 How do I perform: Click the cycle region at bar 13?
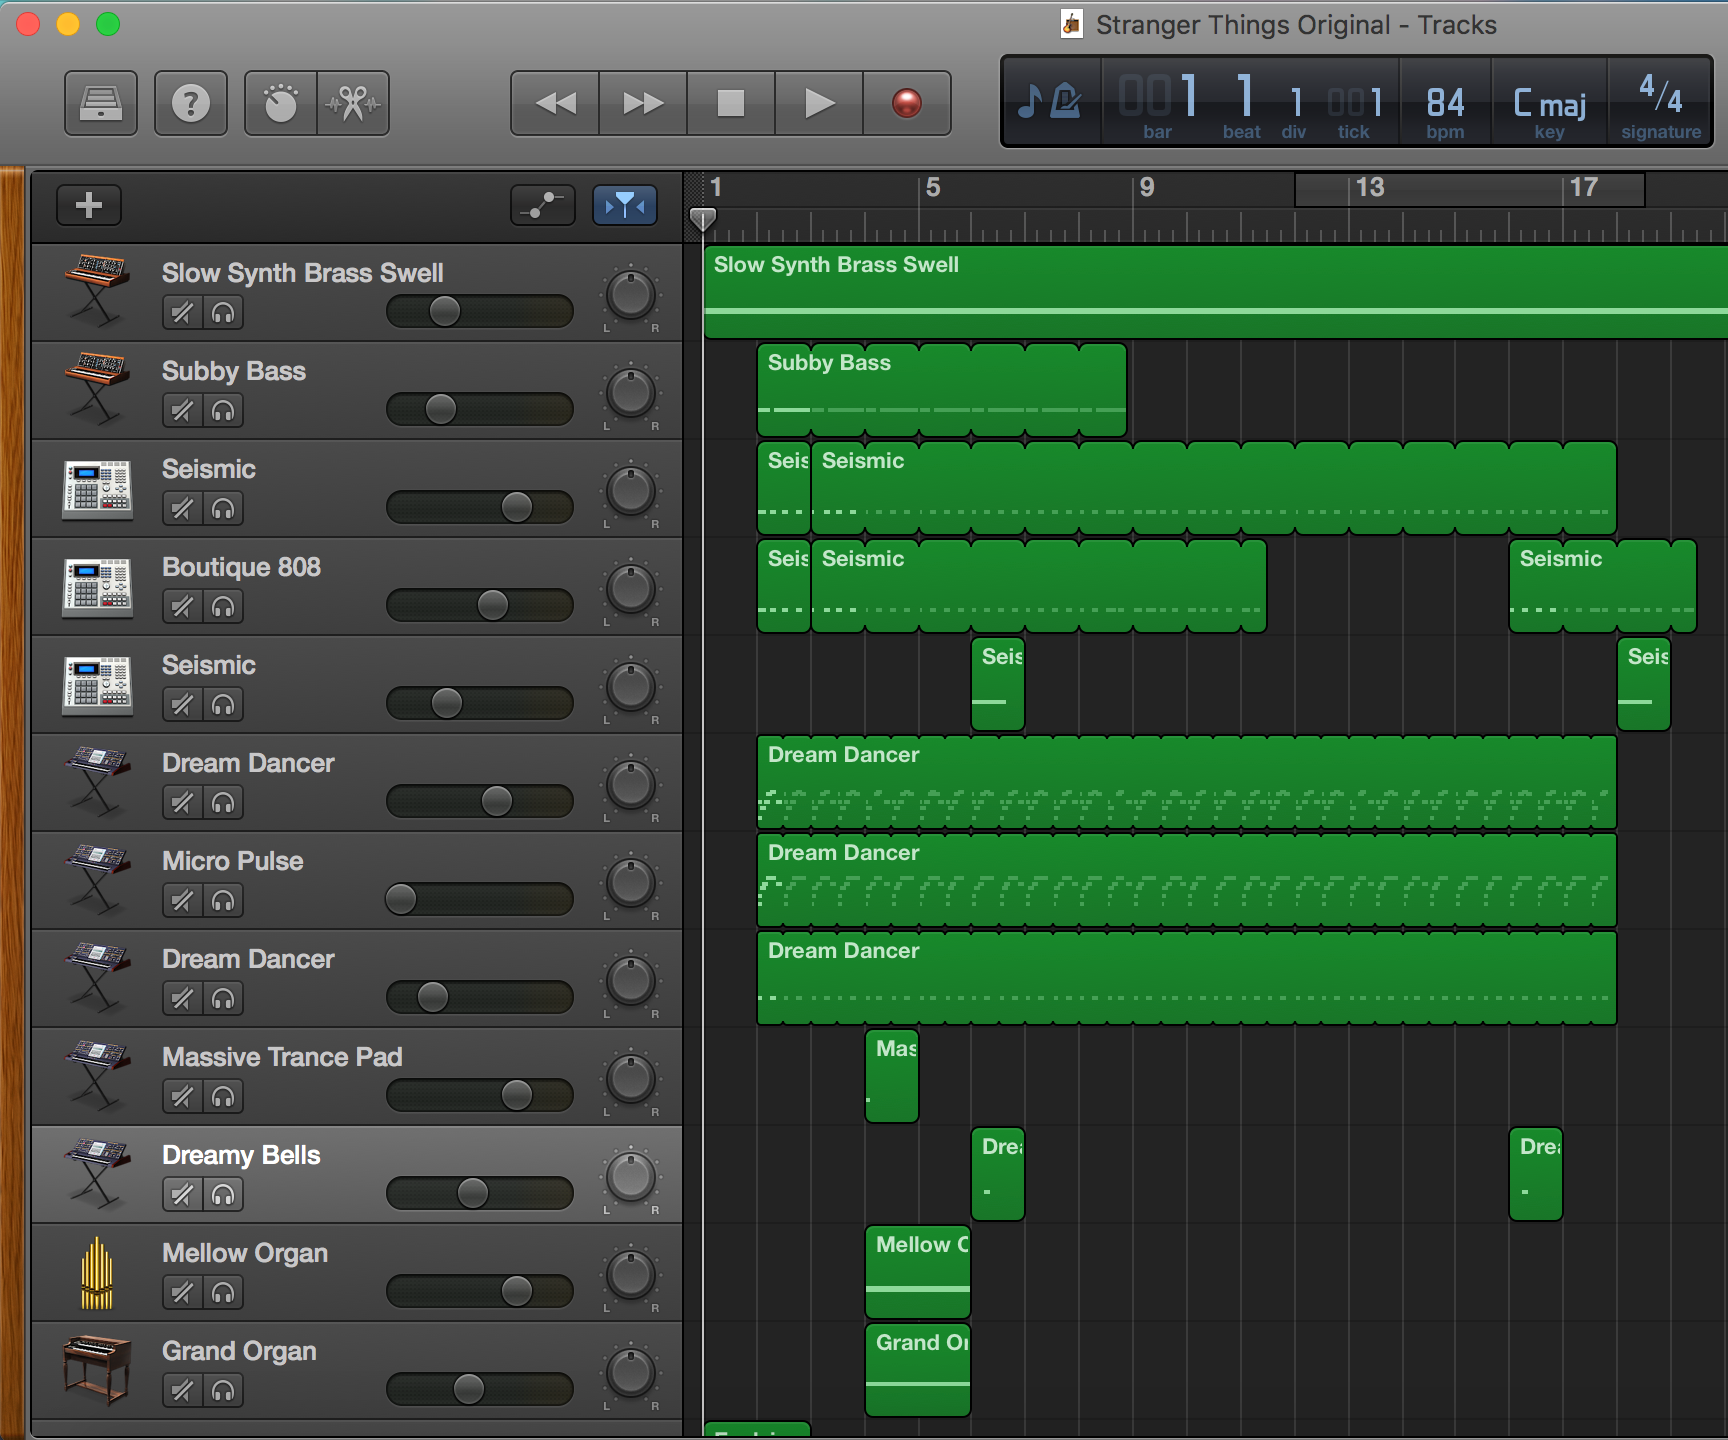tap(1469, 189)
